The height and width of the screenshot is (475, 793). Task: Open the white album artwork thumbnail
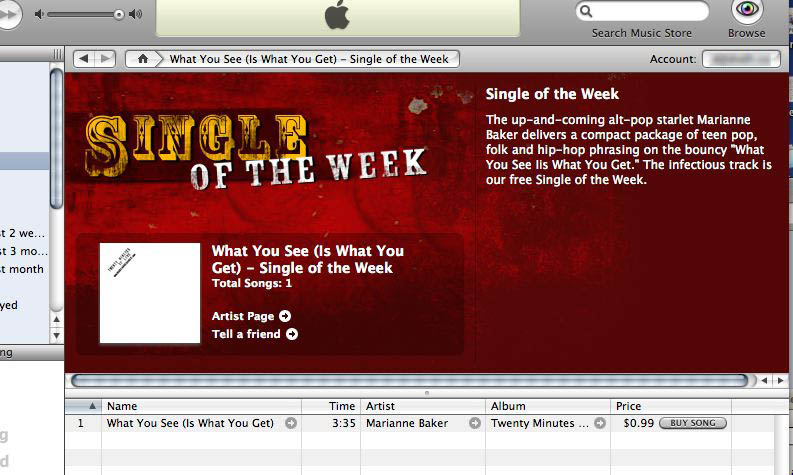[150, 293]
